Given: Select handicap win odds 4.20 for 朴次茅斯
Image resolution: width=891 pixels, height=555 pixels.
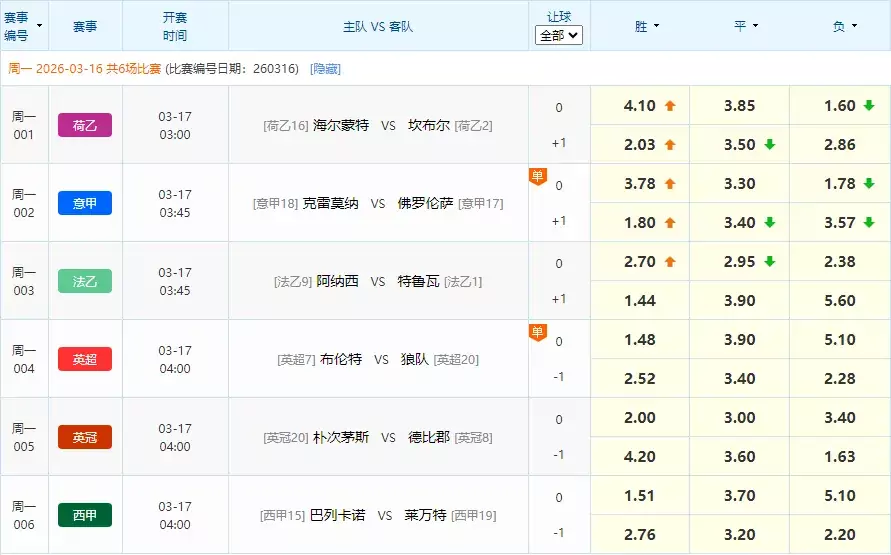Looking at the screenshot, I should 640,456.
